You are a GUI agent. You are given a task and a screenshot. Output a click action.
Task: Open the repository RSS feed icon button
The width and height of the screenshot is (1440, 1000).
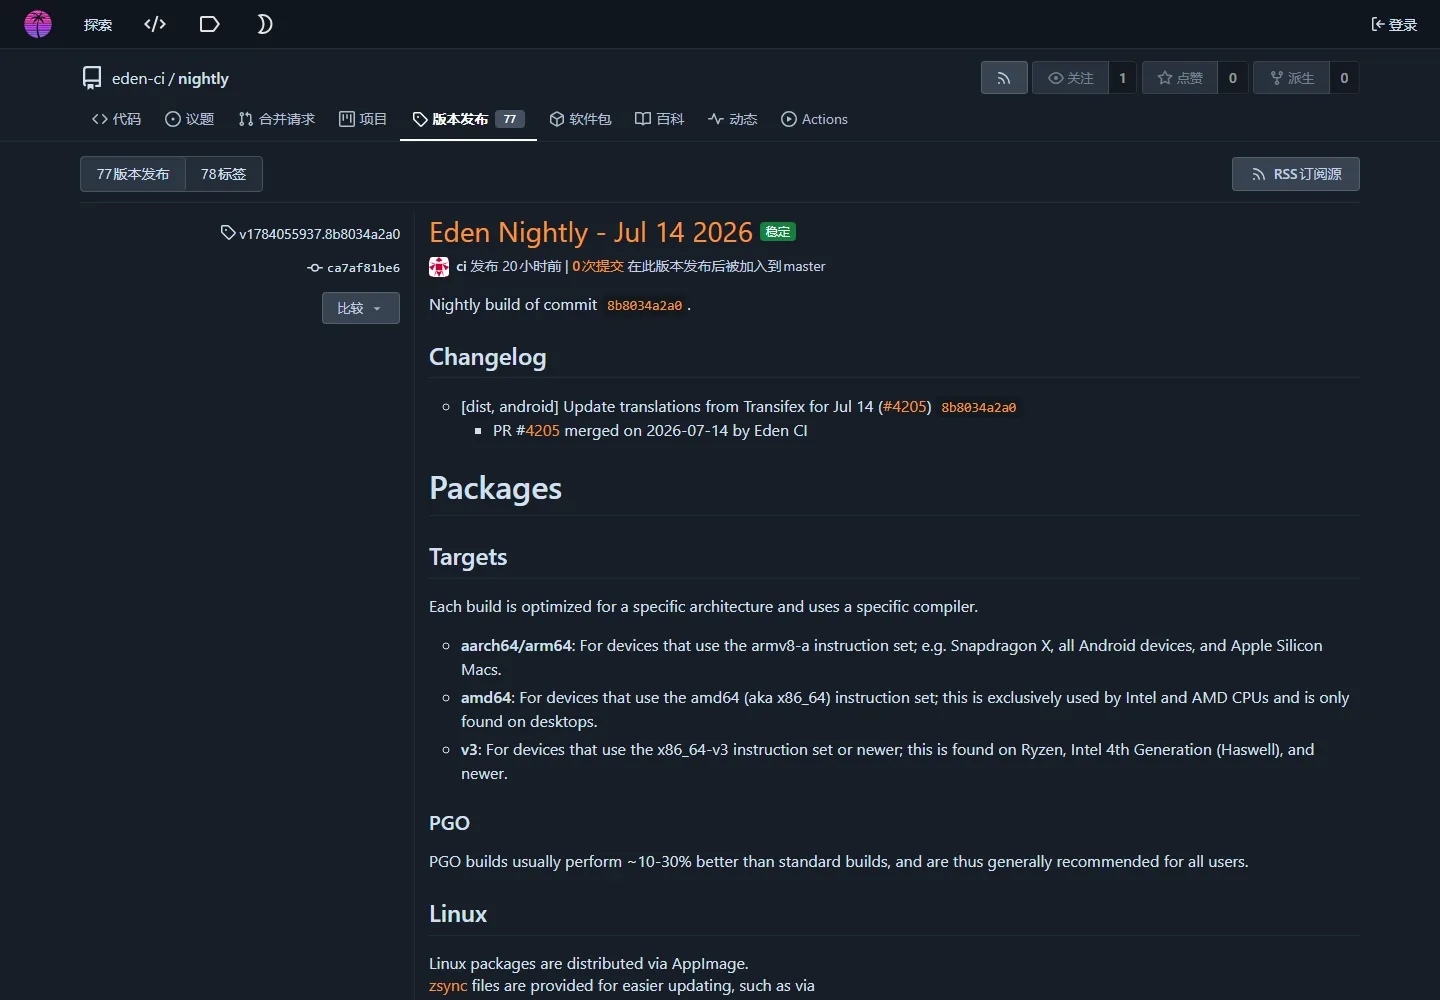click(1004, 78)
